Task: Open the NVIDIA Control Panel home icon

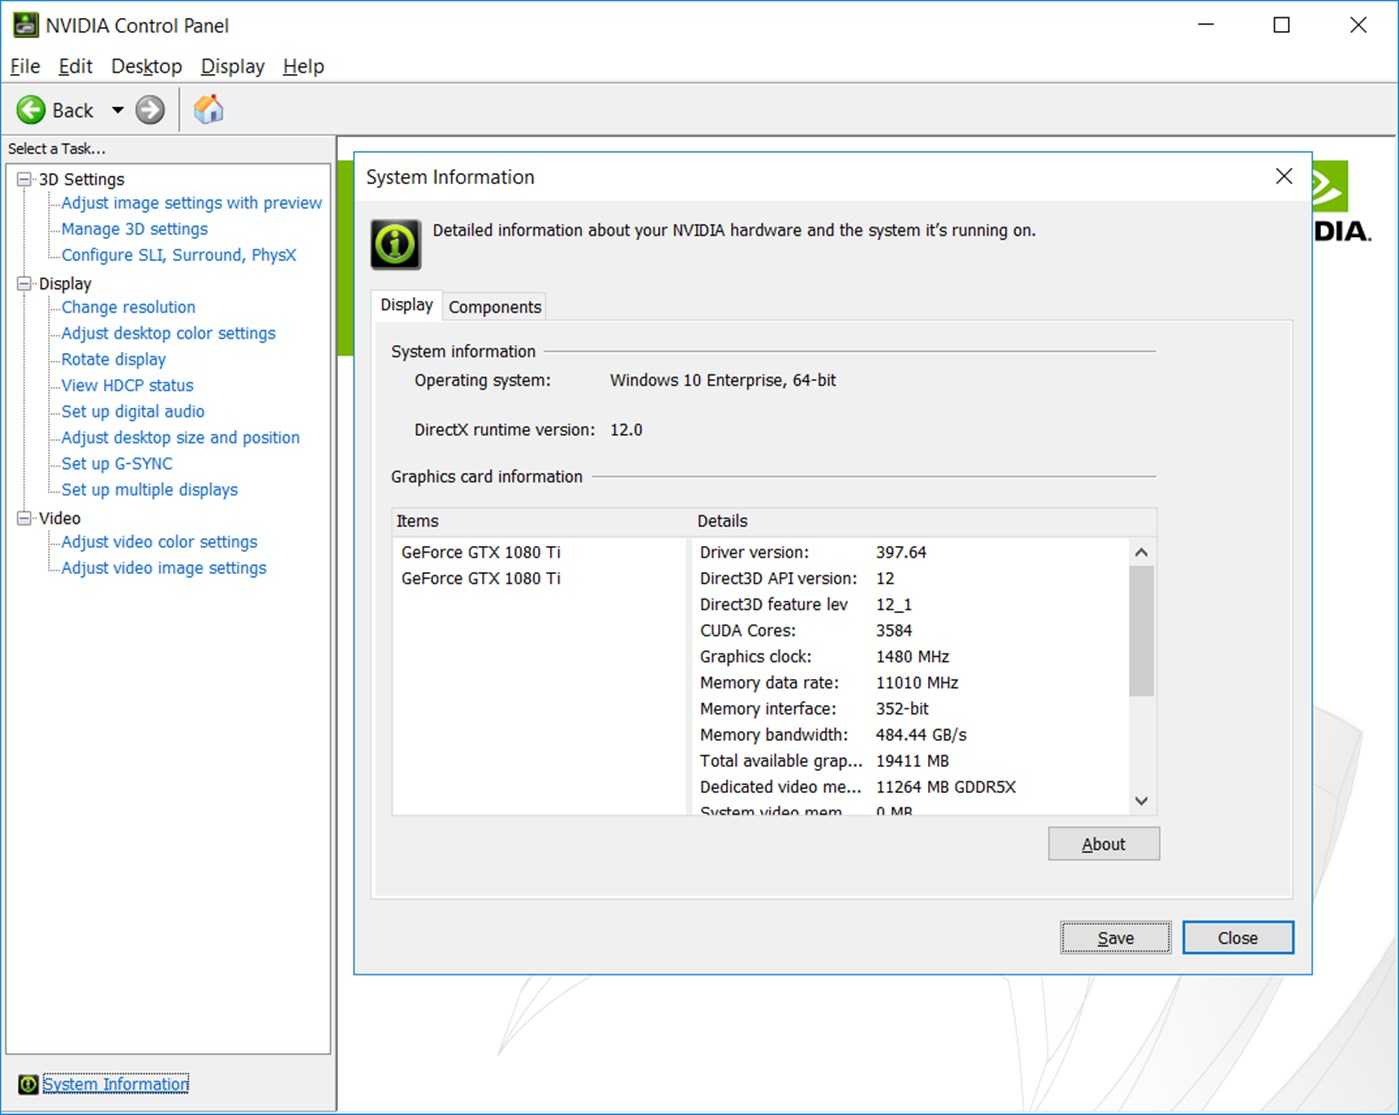Action: [209, 109]
